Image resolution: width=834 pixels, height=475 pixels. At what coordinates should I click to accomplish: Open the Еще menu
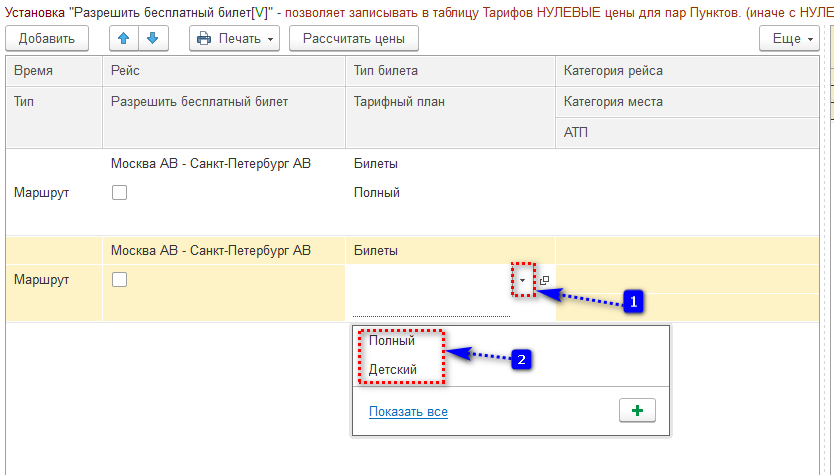pyautogui.click(x=787, y=39)
